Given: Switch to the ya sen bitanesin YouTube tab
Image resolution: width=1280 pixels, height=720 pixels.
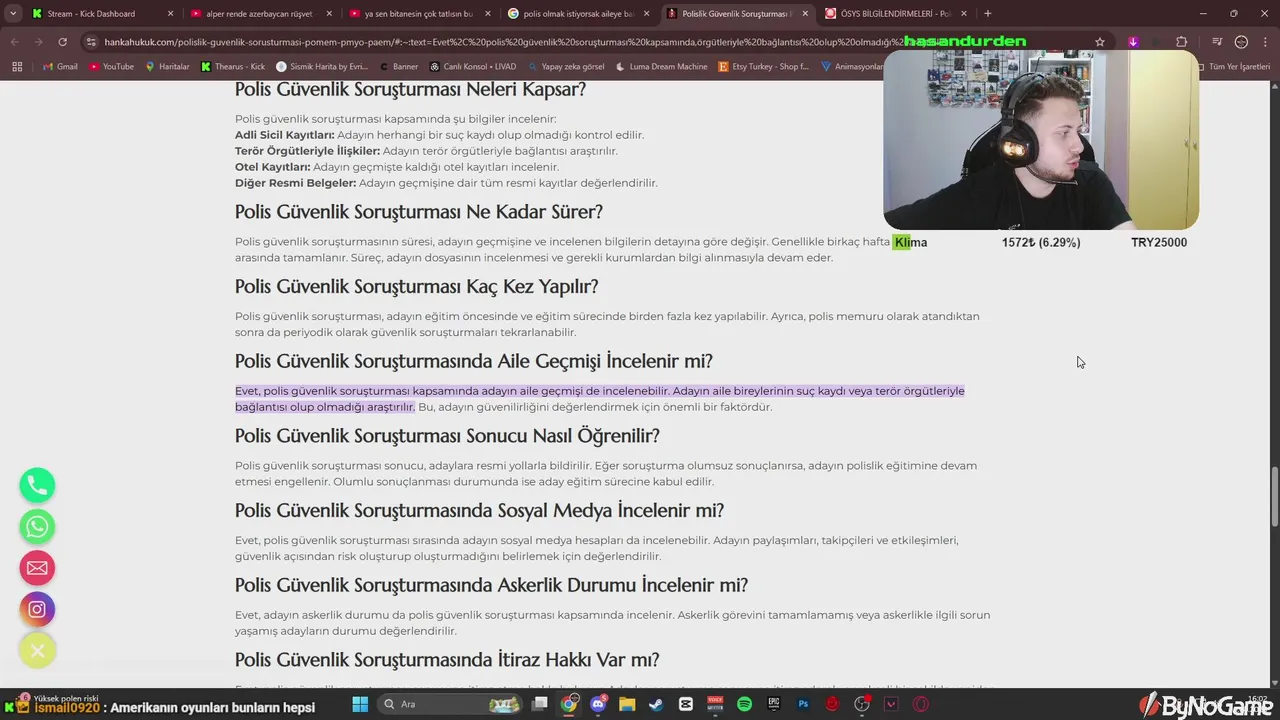Looking at the screenshot, I should pyautogui.click(x=418, y=14).
